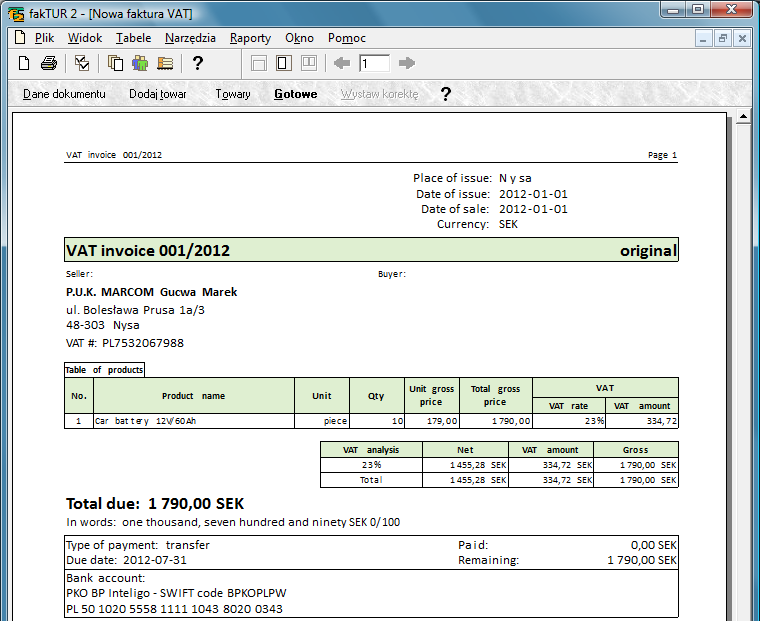Click the product 'Car battery 12V/60Ah'
Viewport: 760px width, 621px height.
145,421
